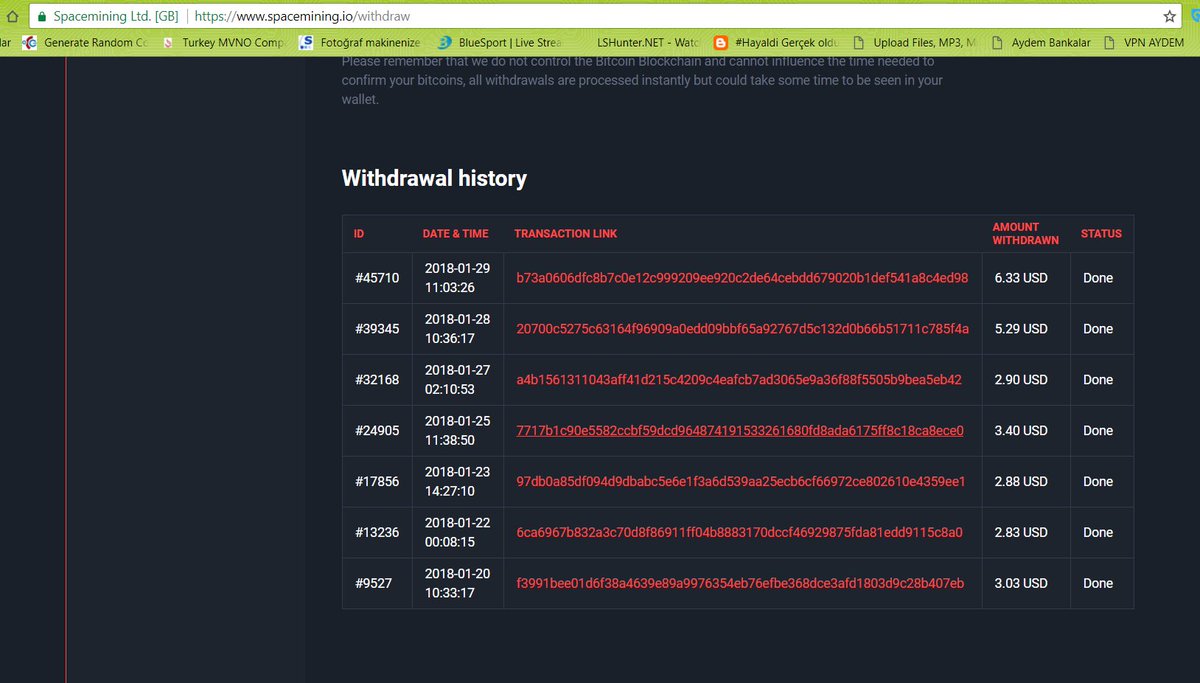Open transaction link starting with a4b15613
The width and height of the screenshot is (1200, 683).
(x=739, y=380)
